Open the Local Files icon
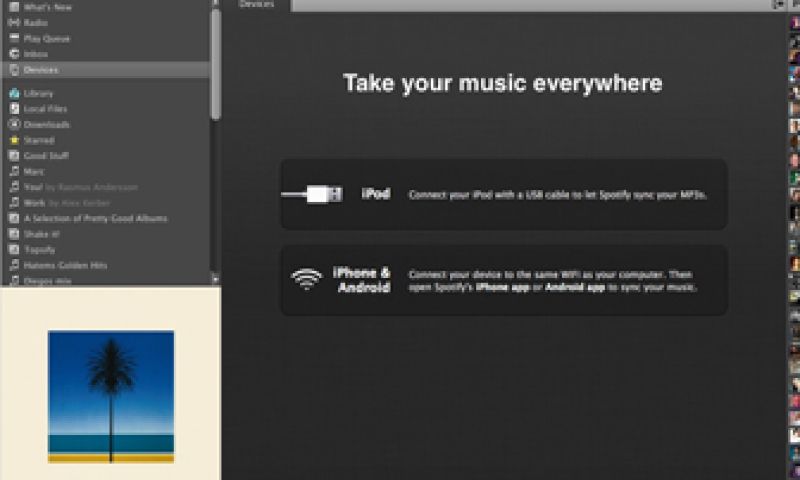This screenshot has width=800, height=480. coord(14,109)
